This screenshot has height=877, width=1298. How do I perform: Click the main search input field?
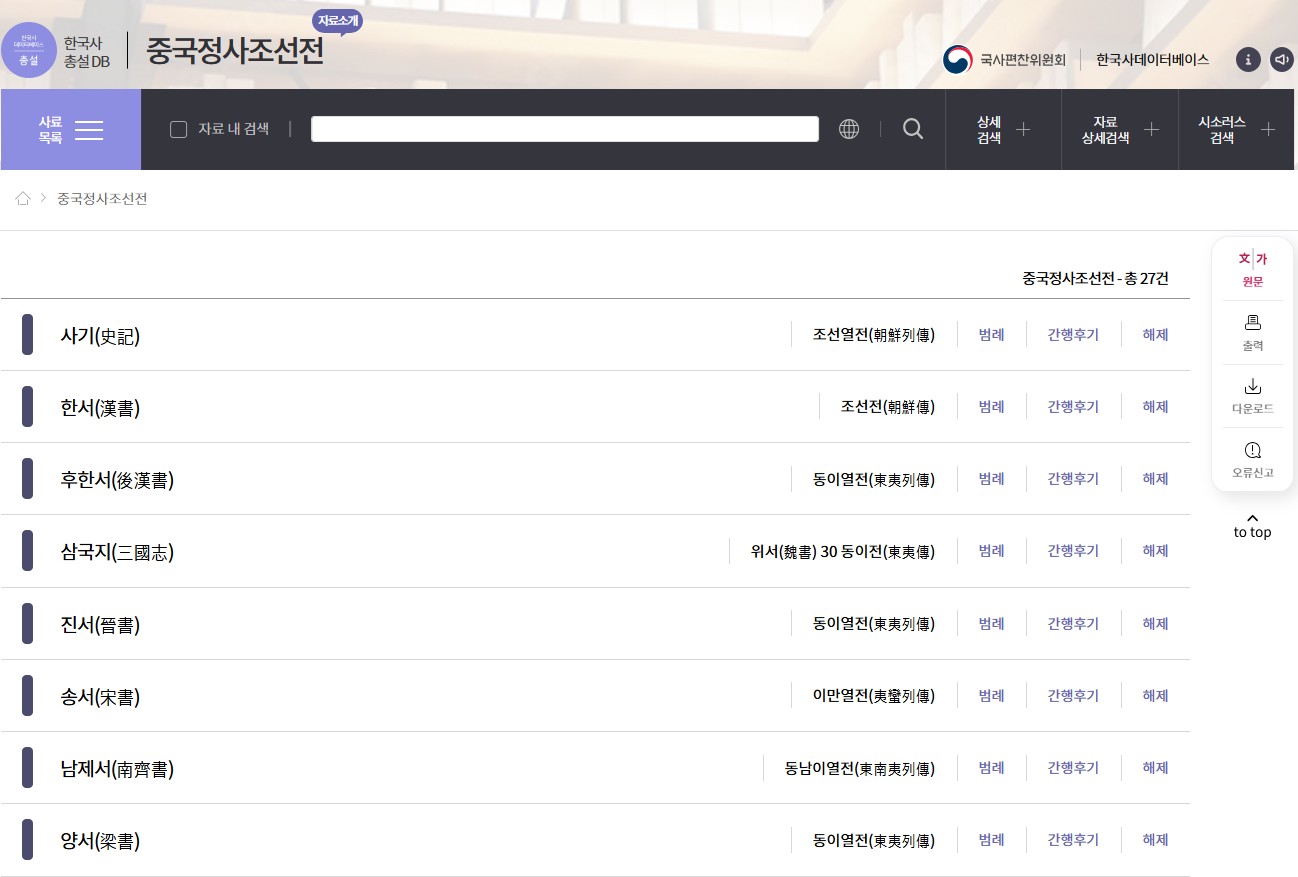tap(564, 129)
